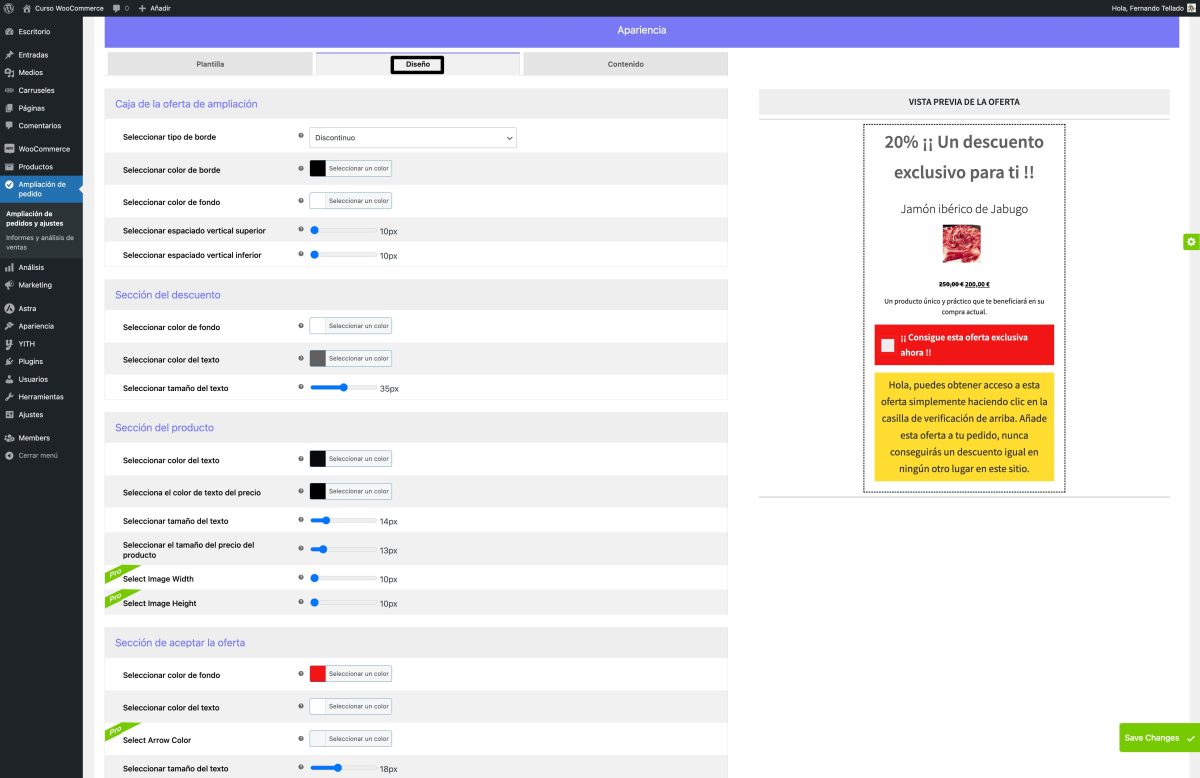Open the comments bubble in admin bar
Screen dimensions: 1200x778
pos(120,8)
